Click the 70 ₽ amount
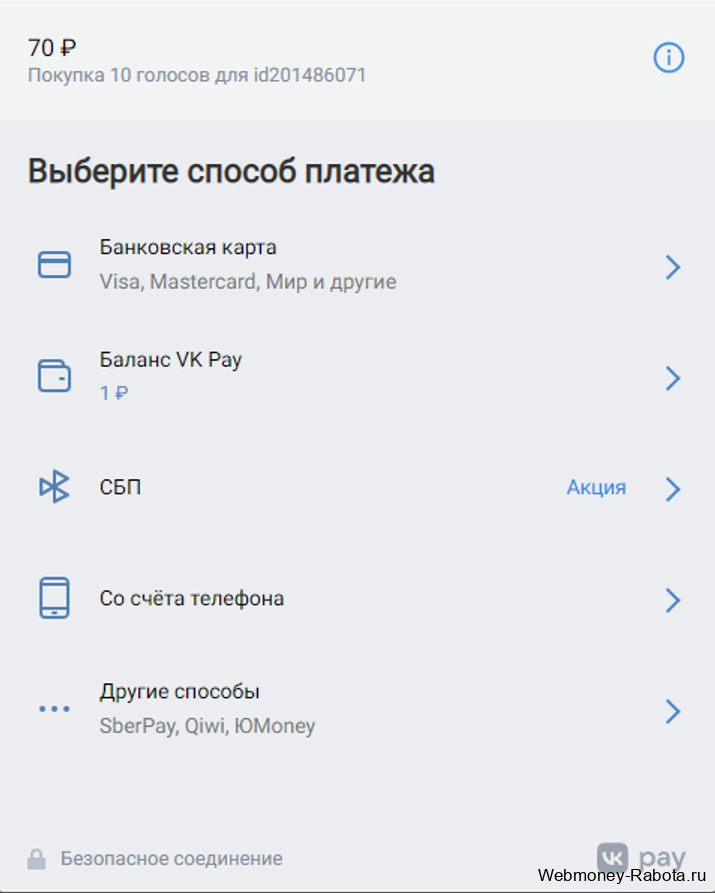Viewport: 715px width, 893px height. coord(52,48)
